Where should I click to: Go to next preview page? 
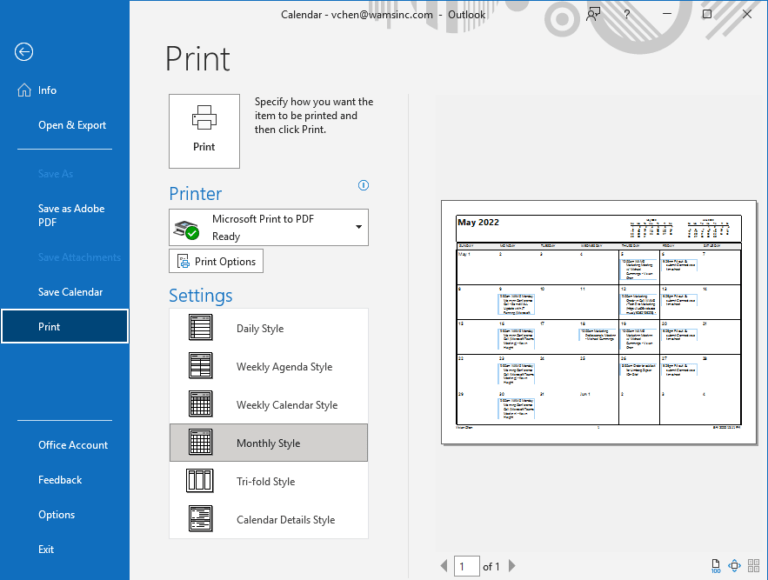click(x=512, y=566)
